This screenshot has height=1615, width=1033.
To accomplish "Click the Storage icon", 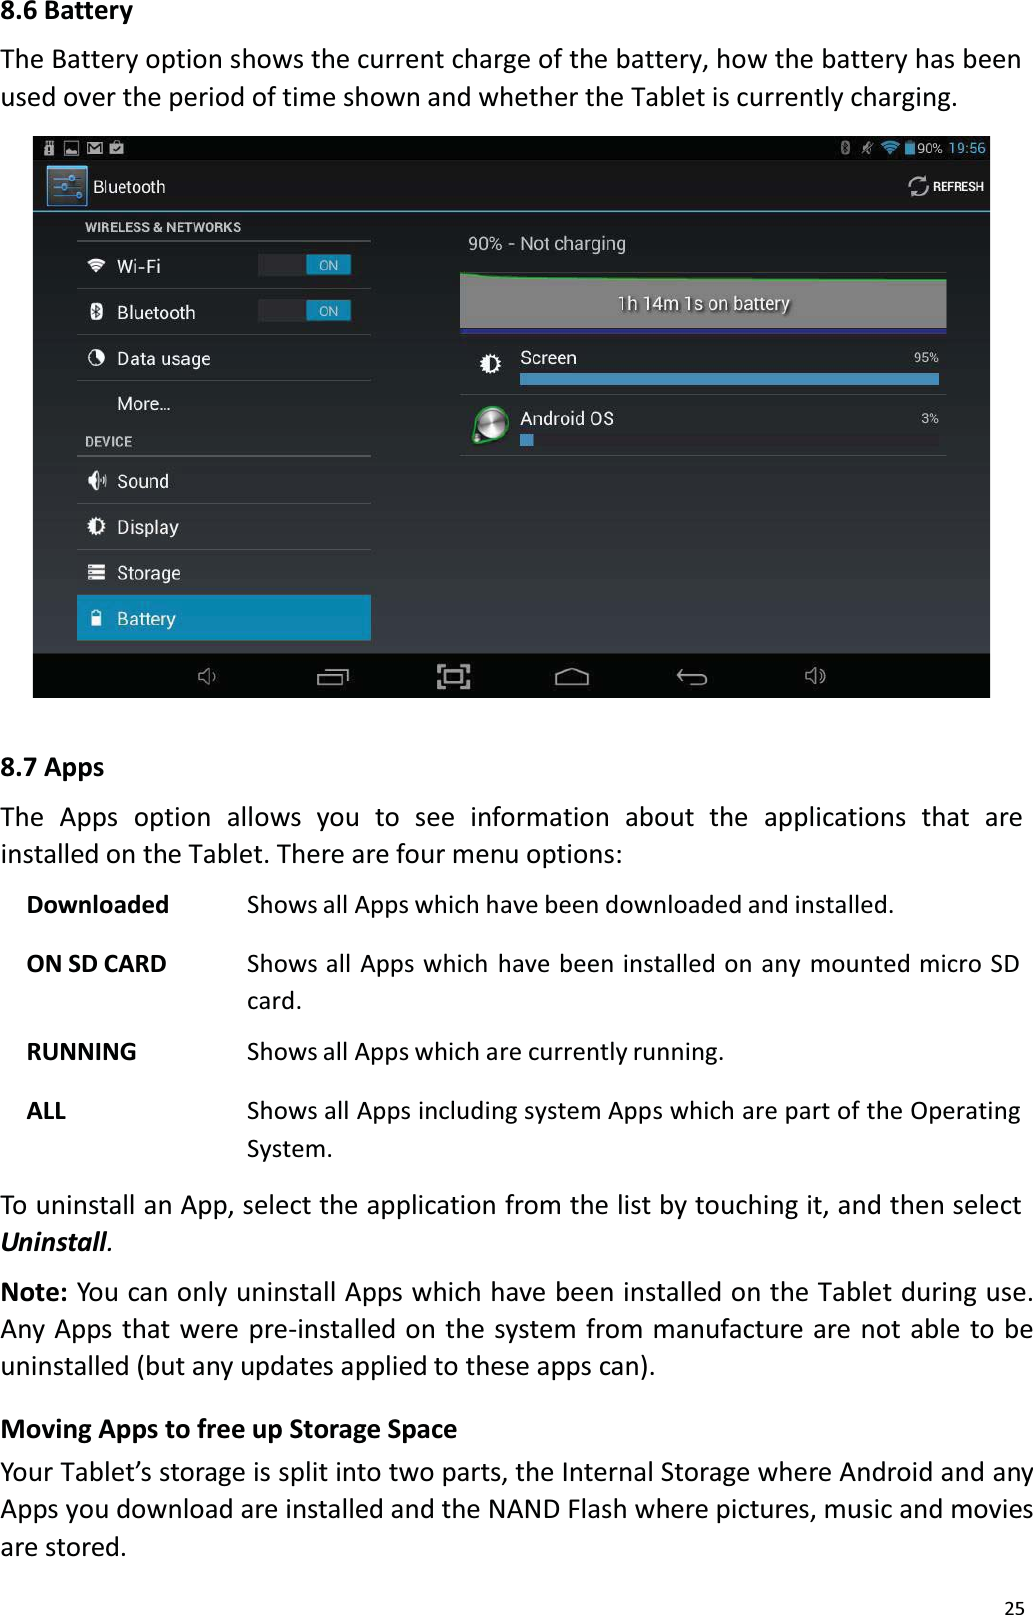I will (96, 572).
